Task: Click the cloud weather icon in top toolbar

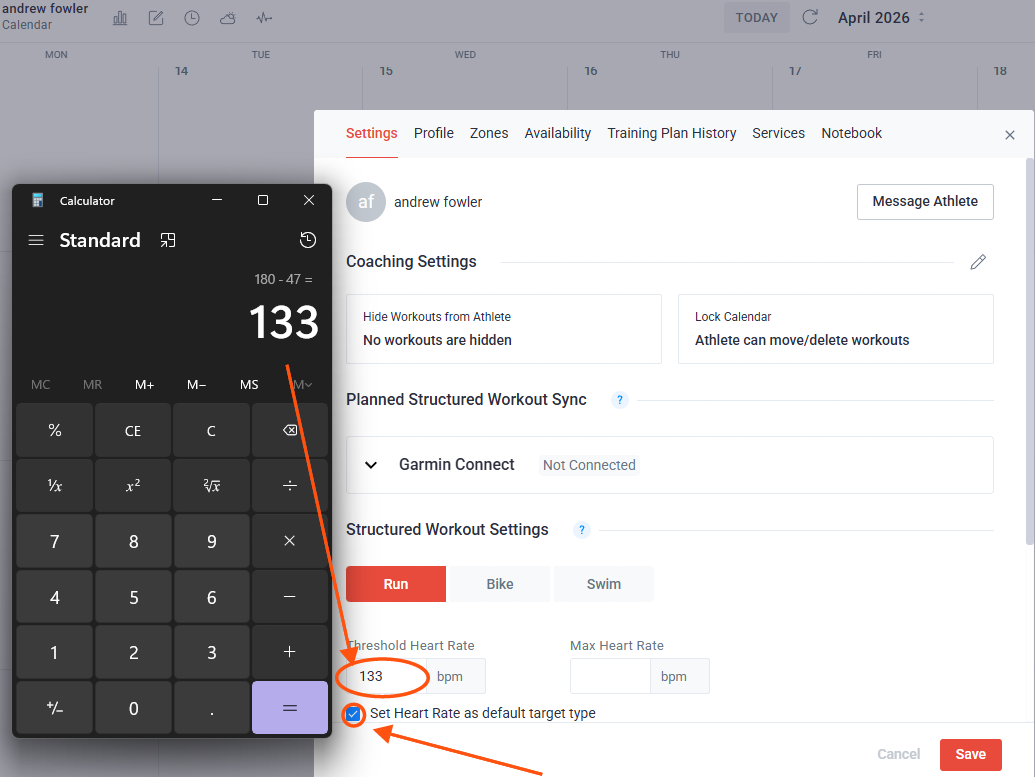Action: click(x=228, y=18)
